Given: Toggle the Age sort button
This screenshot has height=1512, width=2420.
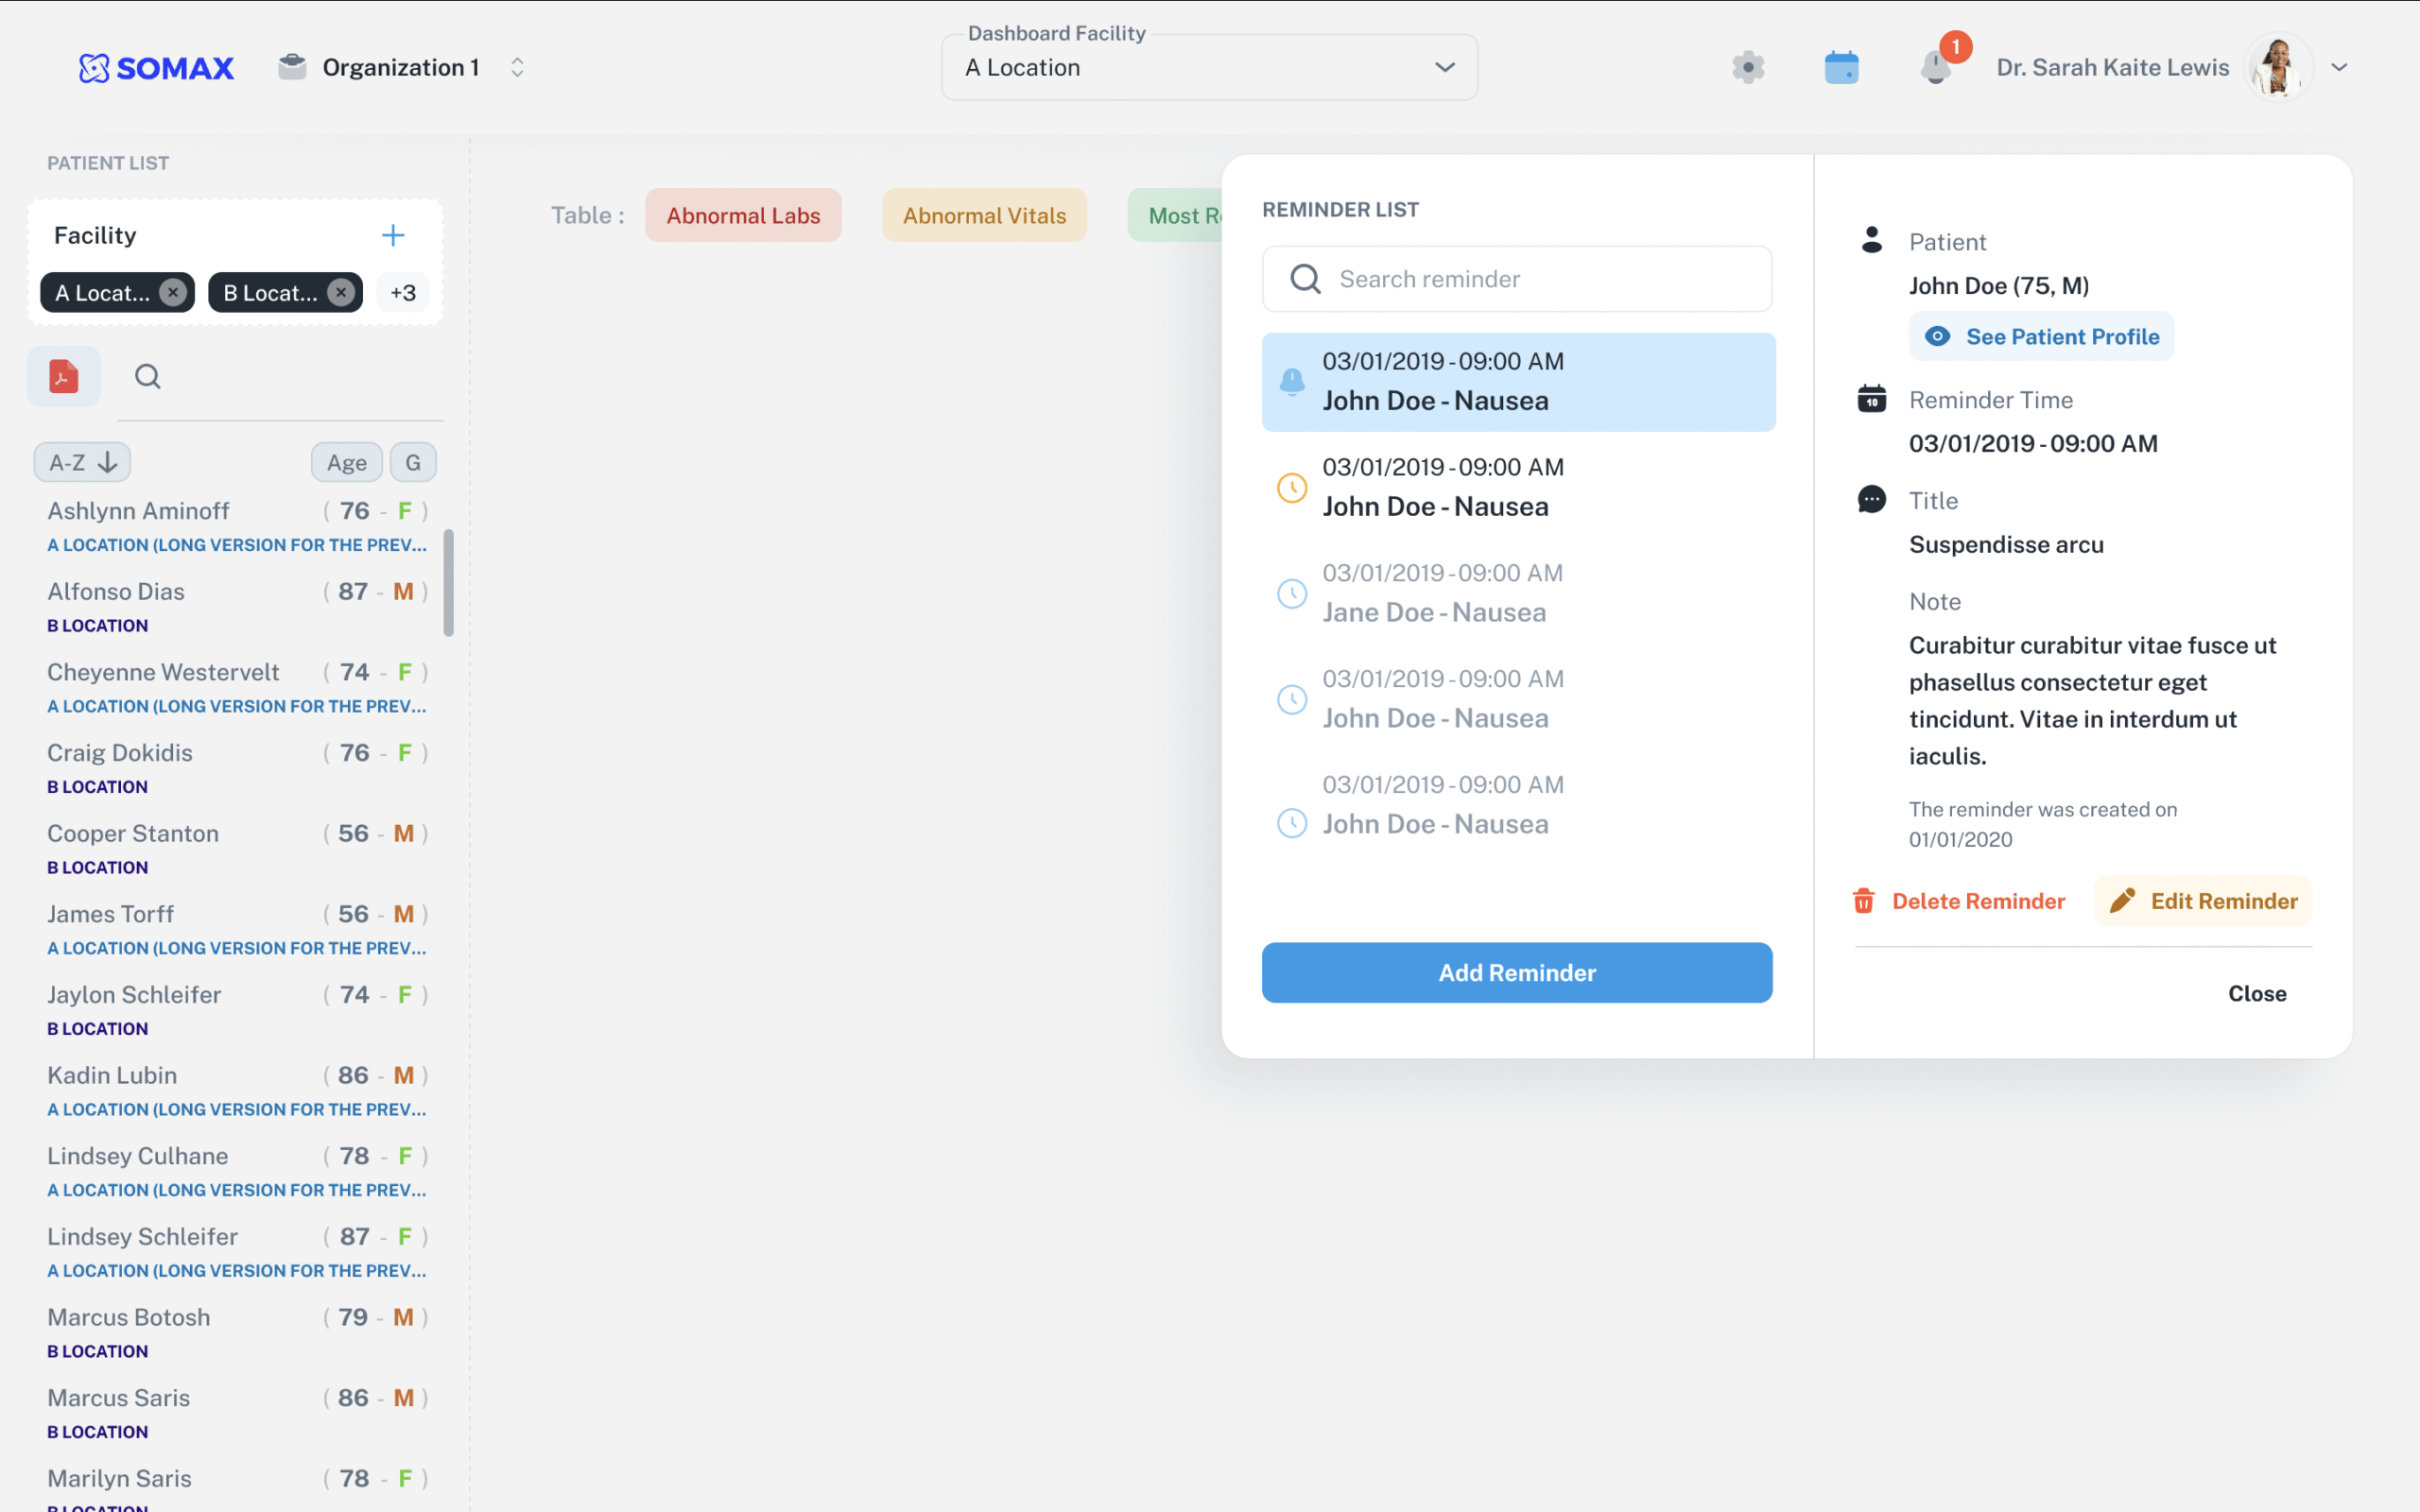Looking at the screenshot, I should point(346,462).
